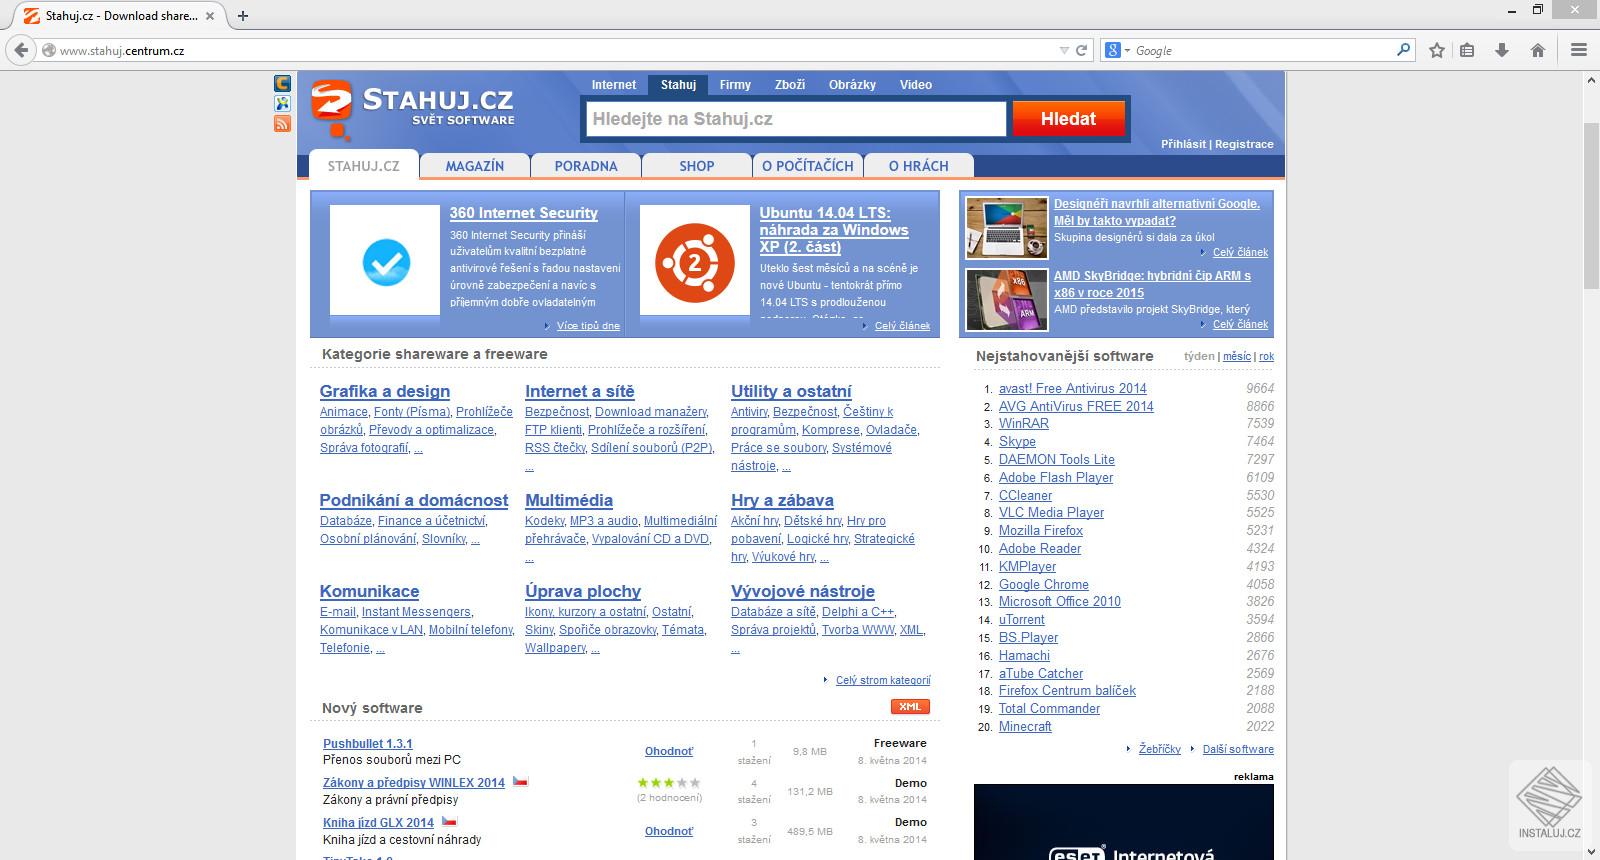Rate Zákony a předpisy WINLEX 2014 stars
1600x860 pixels.
click(669, 783)
